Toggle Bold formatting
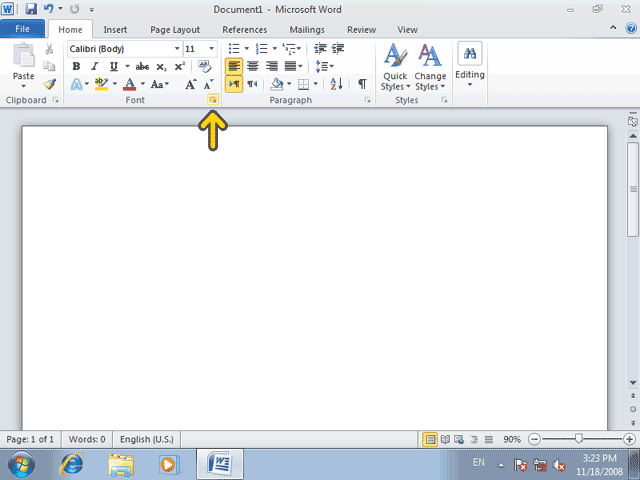Viewport: 640px width, 480px height. pyautogui.click(x=76, y=67)
